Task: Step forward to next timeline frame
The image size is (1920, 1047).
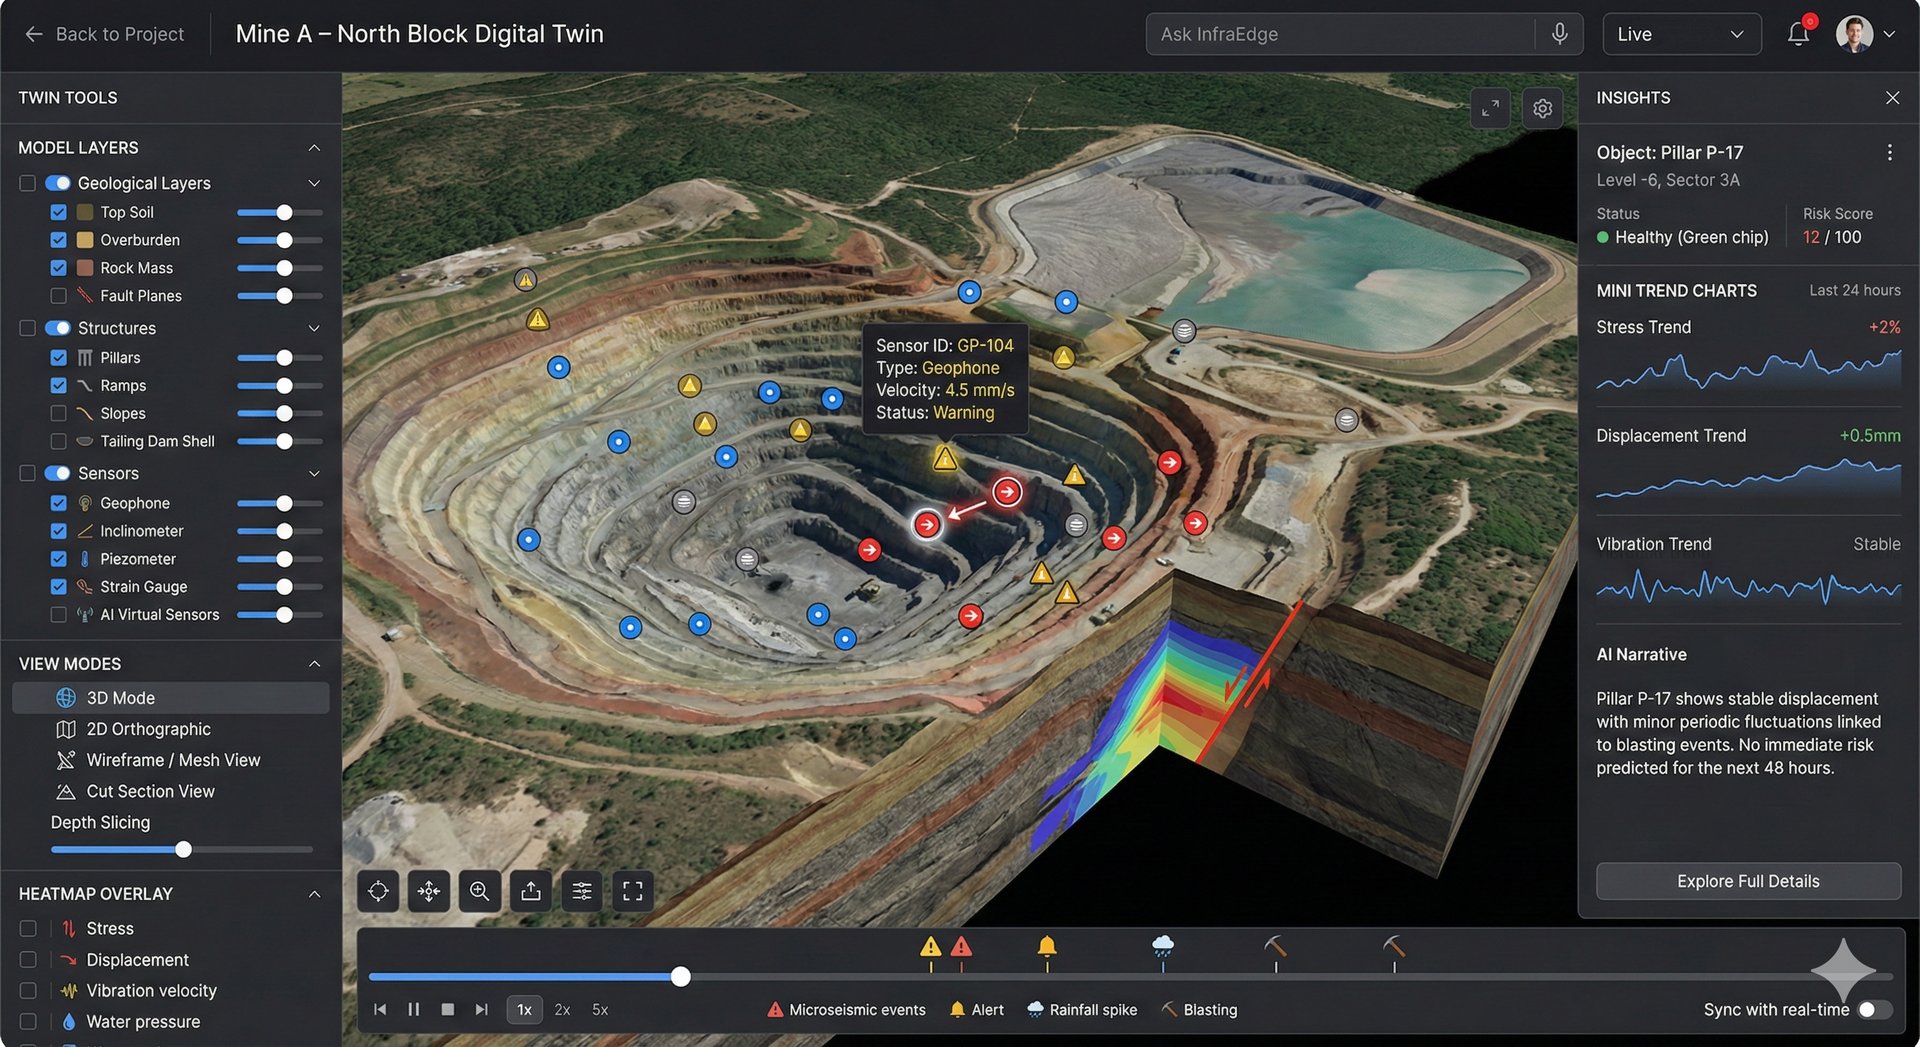Action: 482,1010
